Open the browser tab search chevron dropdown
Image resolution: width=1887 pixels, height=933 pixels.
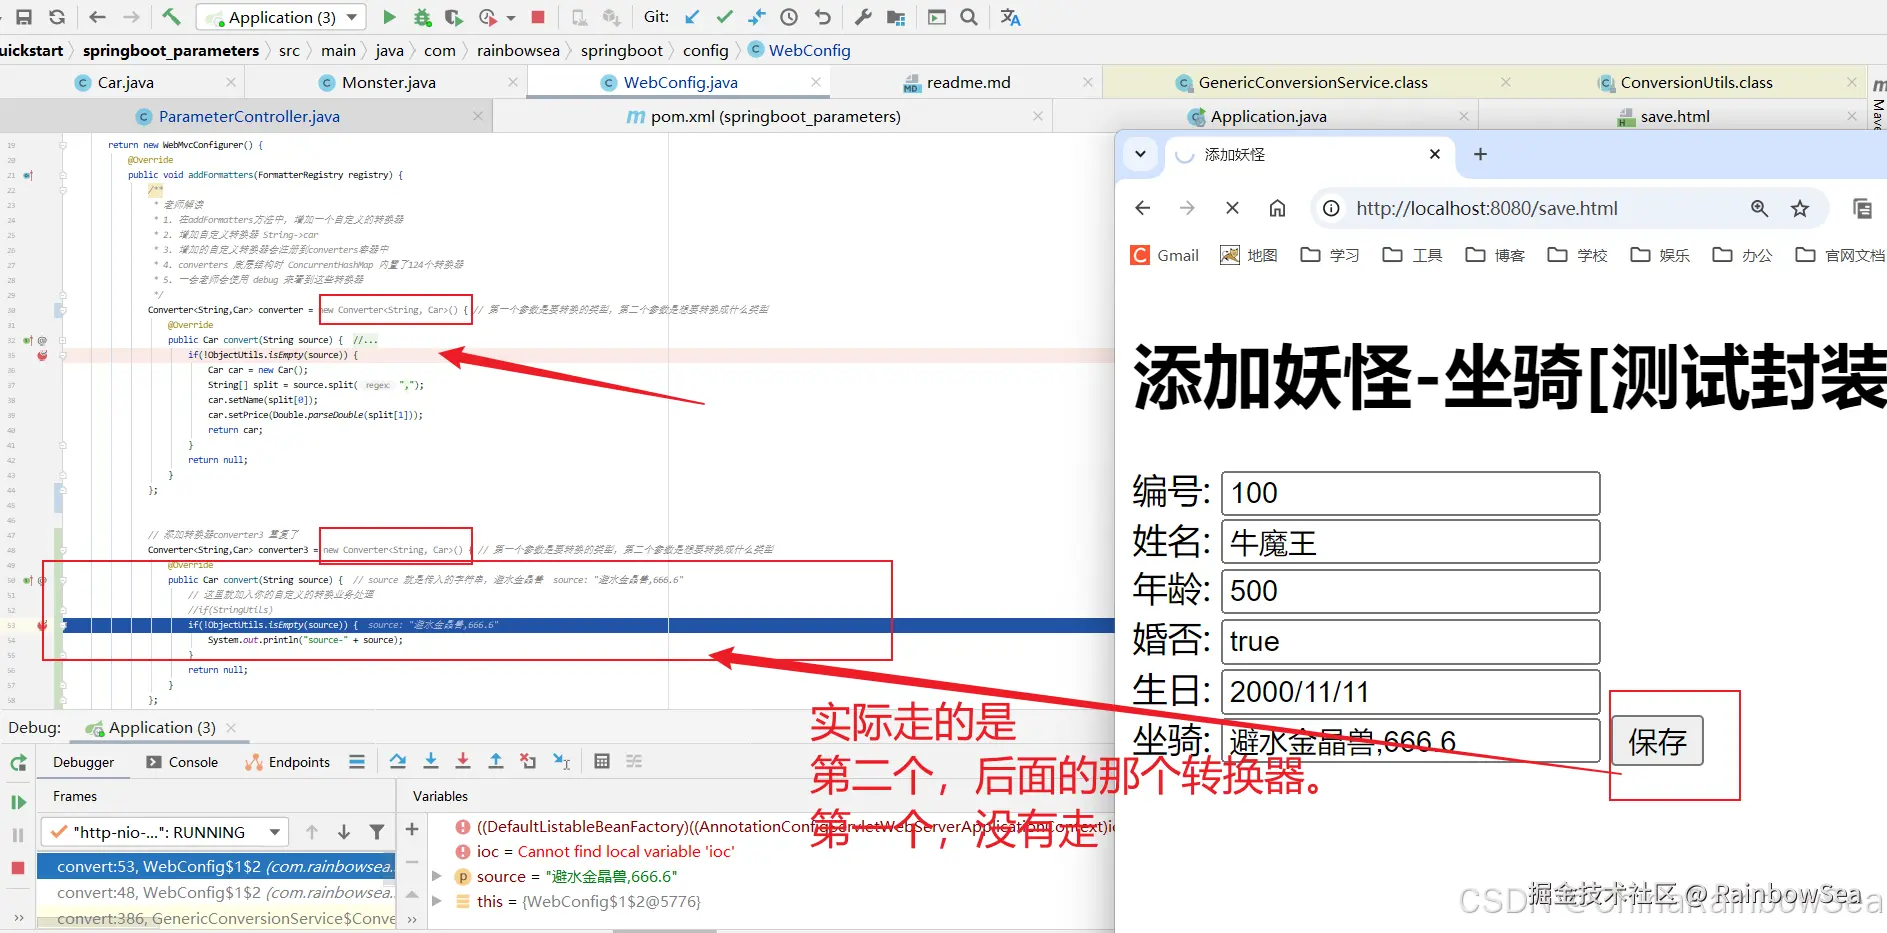1140,154
